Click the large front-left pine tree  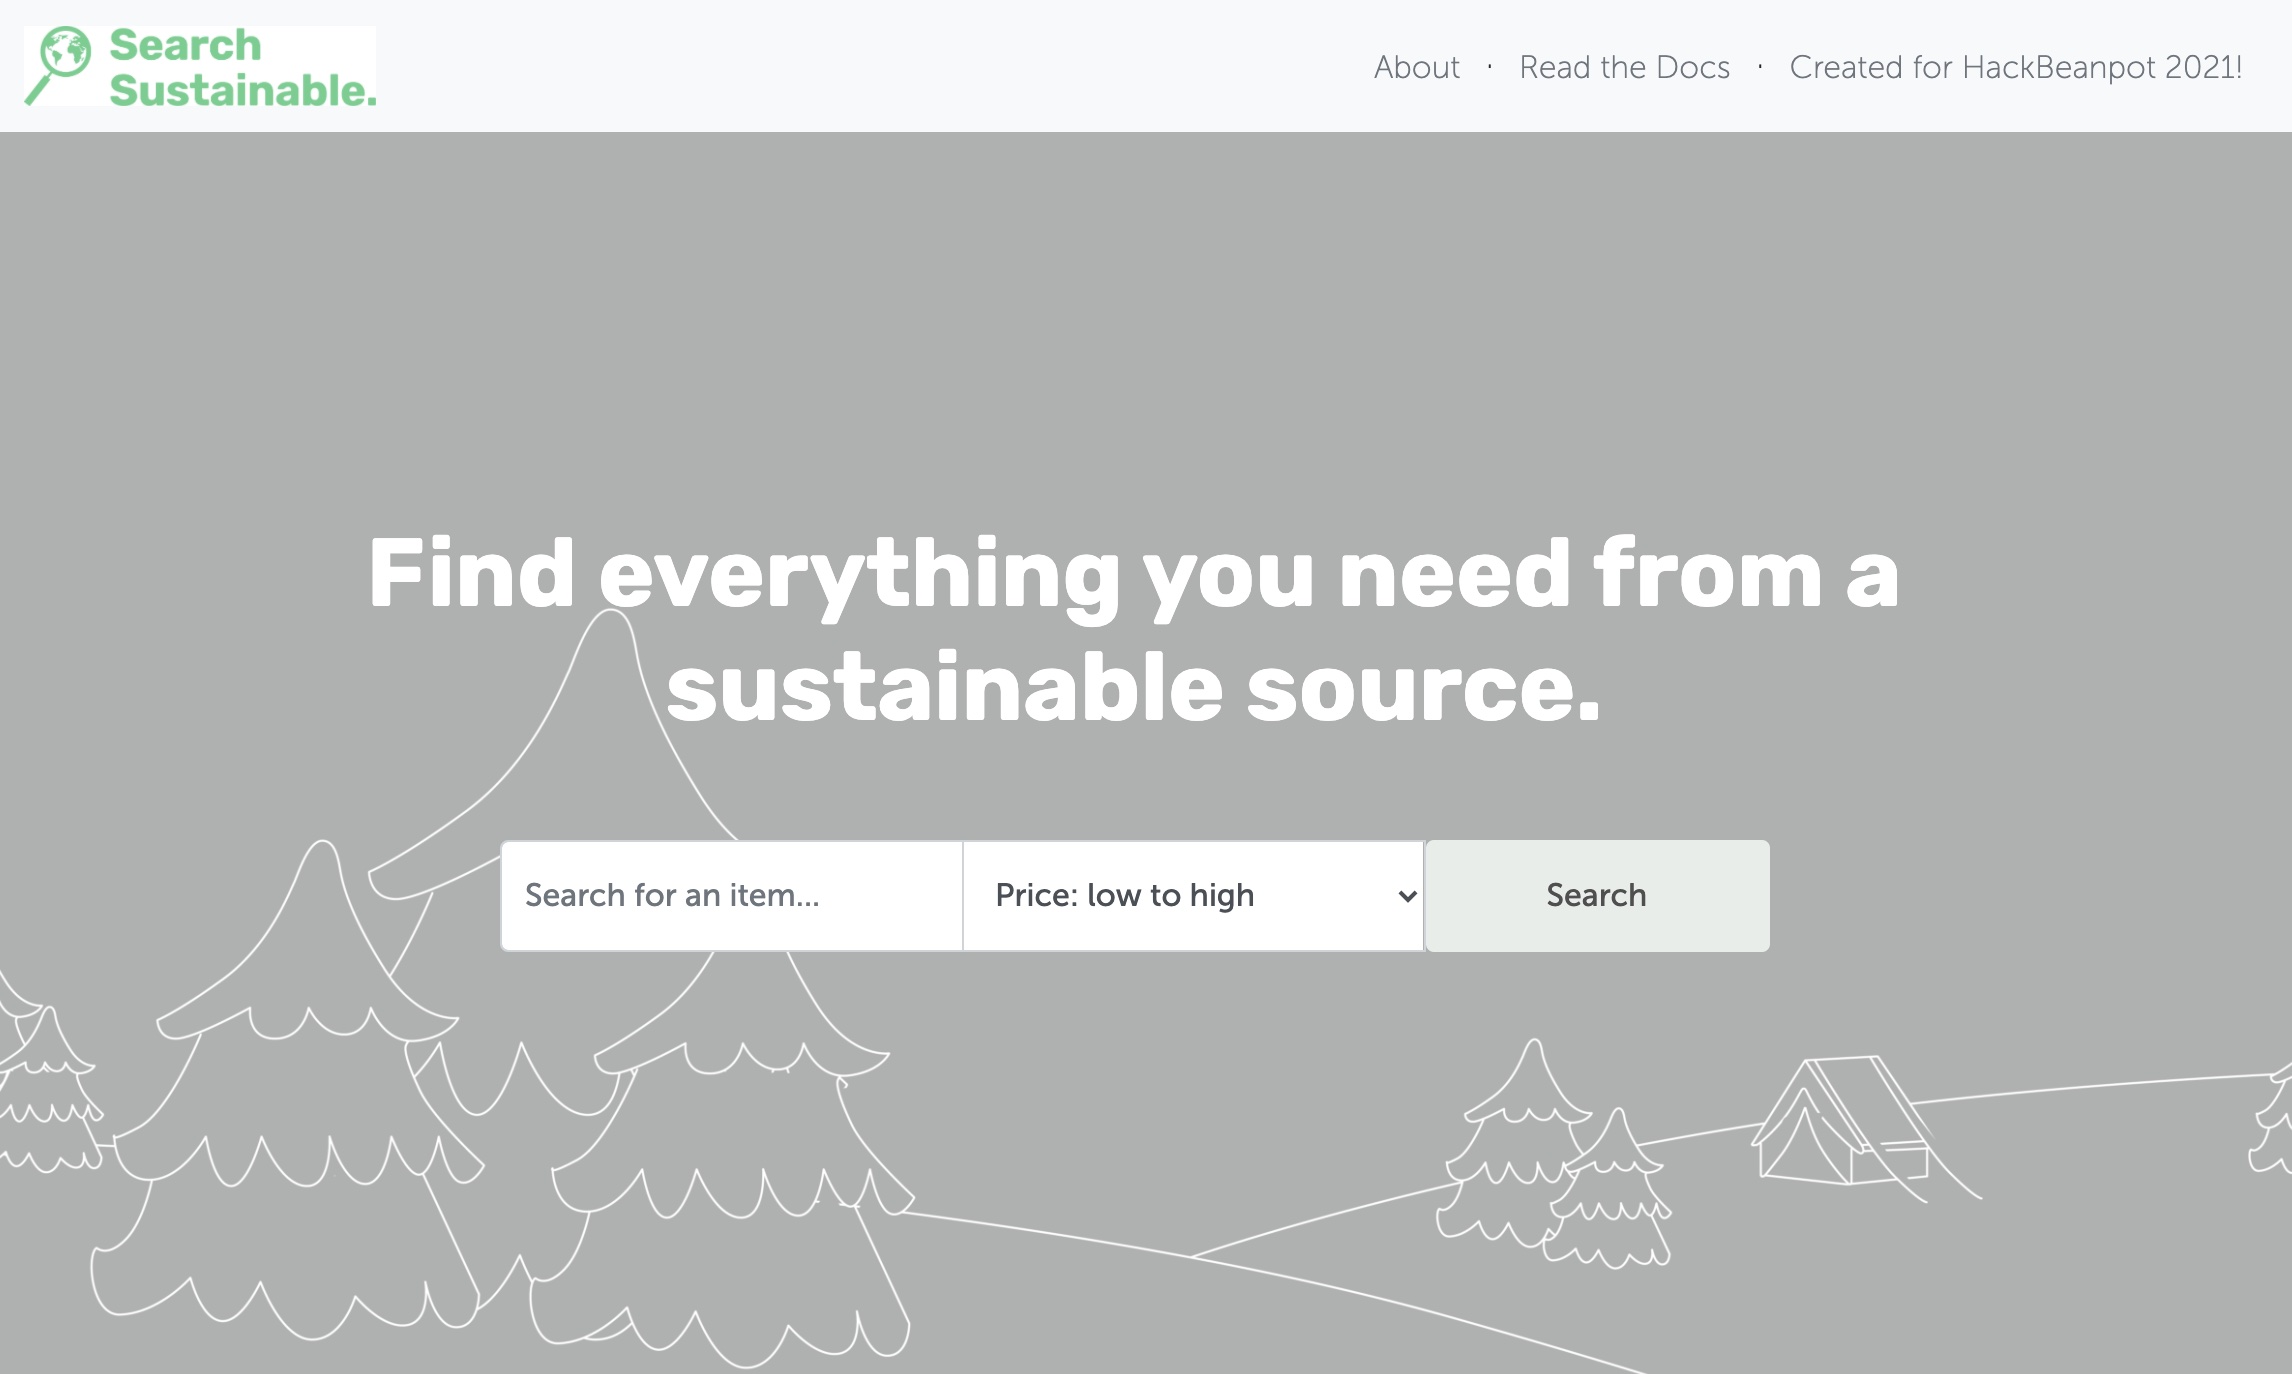click(300, 1100)
